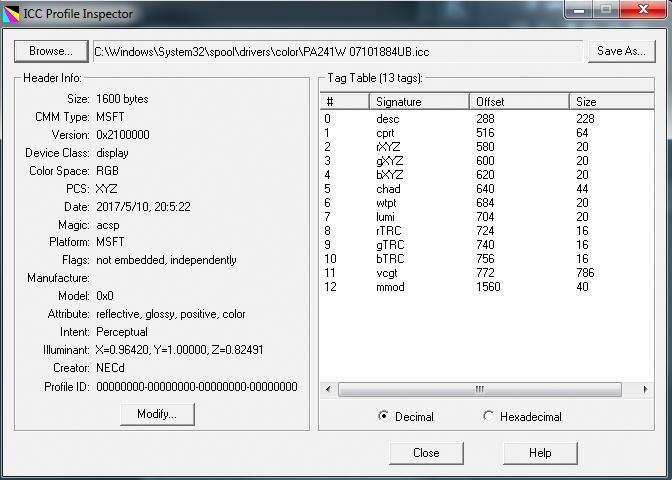
Task: Click the profile file path field
Action: tap(338, 52)
